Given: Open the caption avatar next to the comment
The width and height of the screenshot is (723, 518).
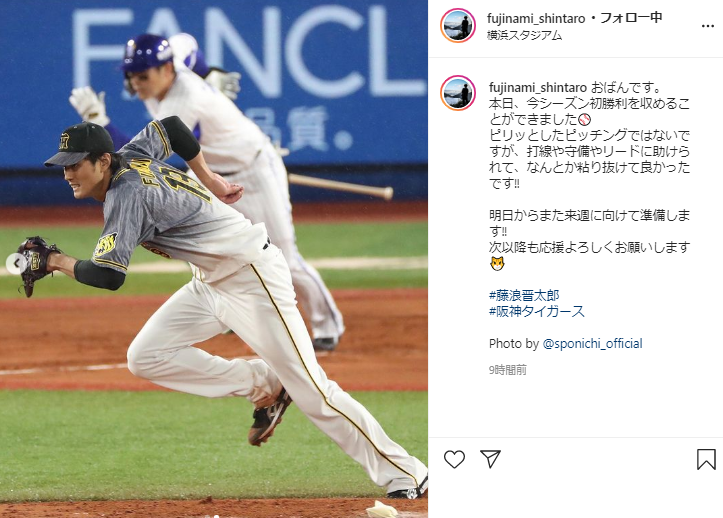Looking at the screenshot, I should 457,93.
